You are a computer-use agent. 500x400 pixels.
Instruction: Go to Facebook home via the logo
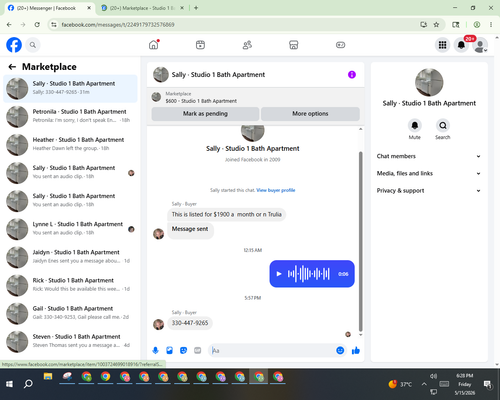(x=14, y=45)
